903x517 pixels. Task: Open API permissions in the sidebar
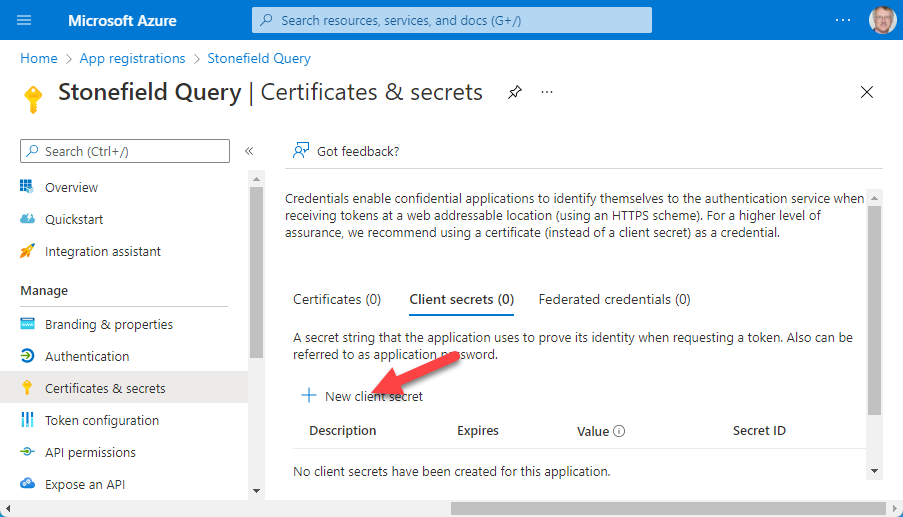coord(90,452)
